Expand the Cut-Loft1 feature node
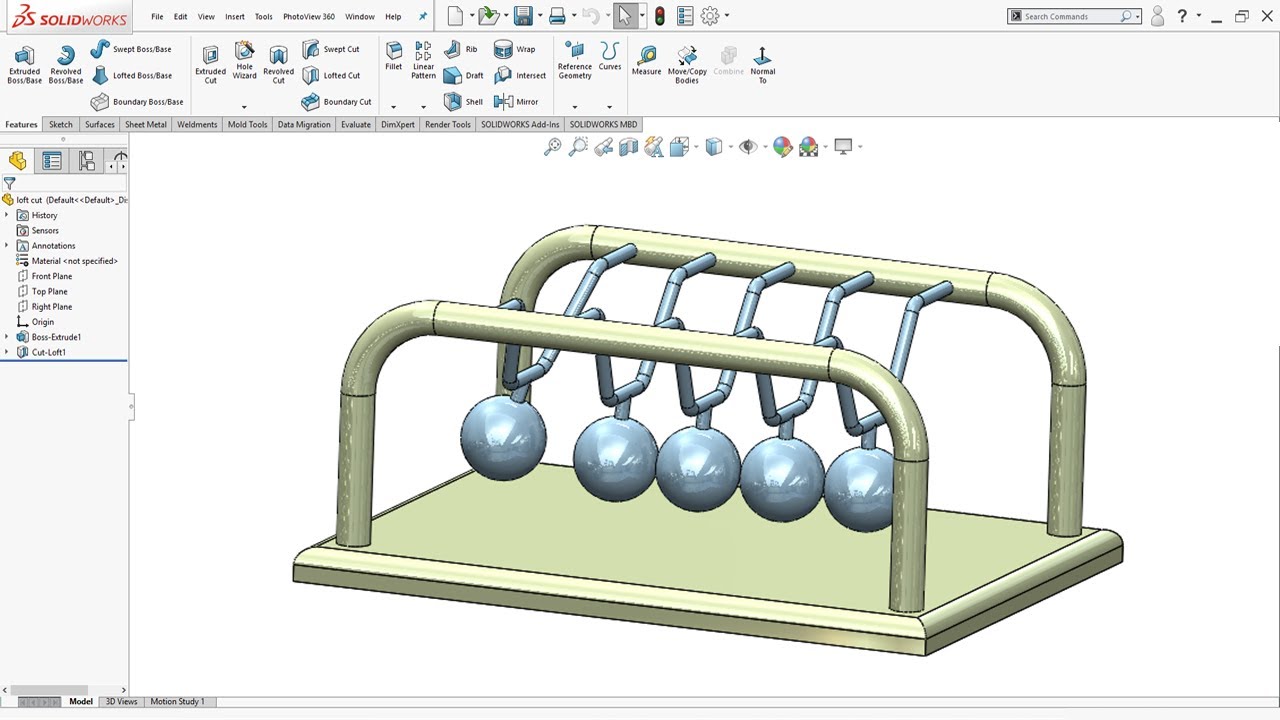 point(7,352)
